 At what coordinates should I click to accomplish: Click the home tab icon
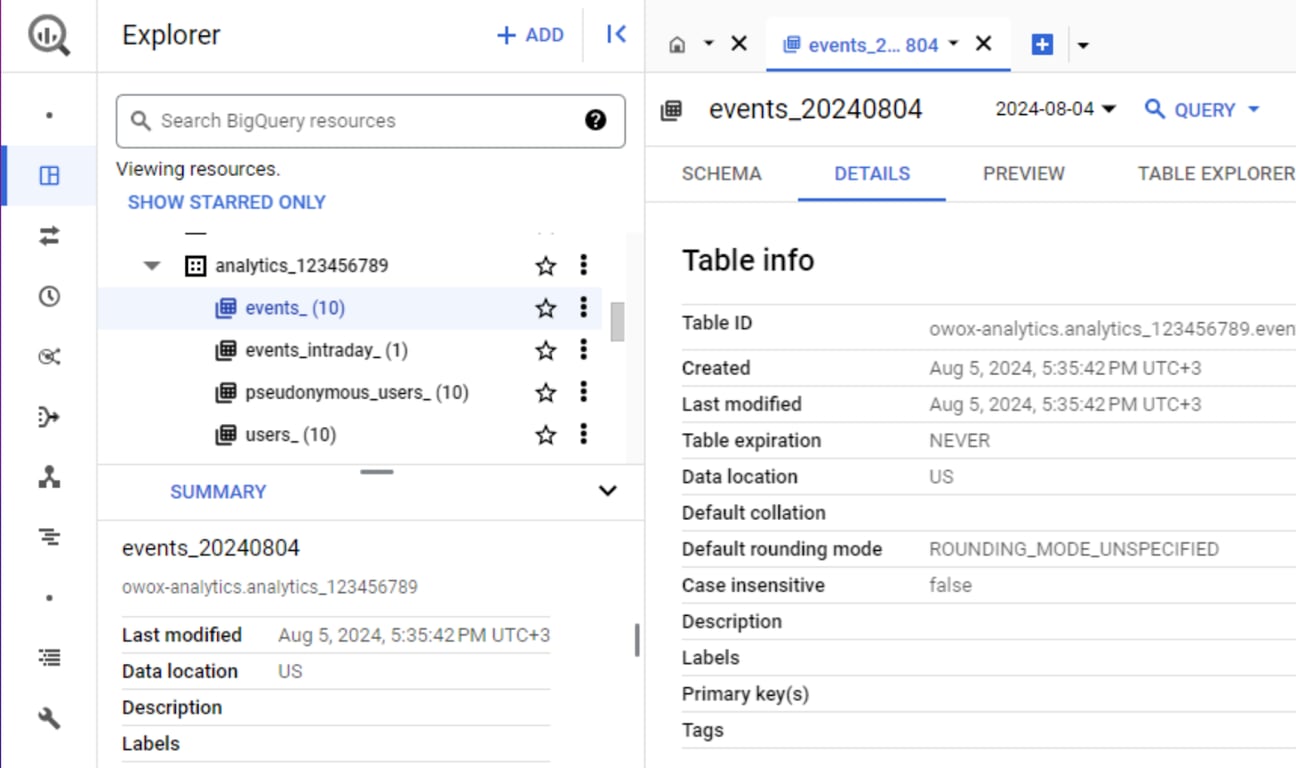[x=677, y=44]
